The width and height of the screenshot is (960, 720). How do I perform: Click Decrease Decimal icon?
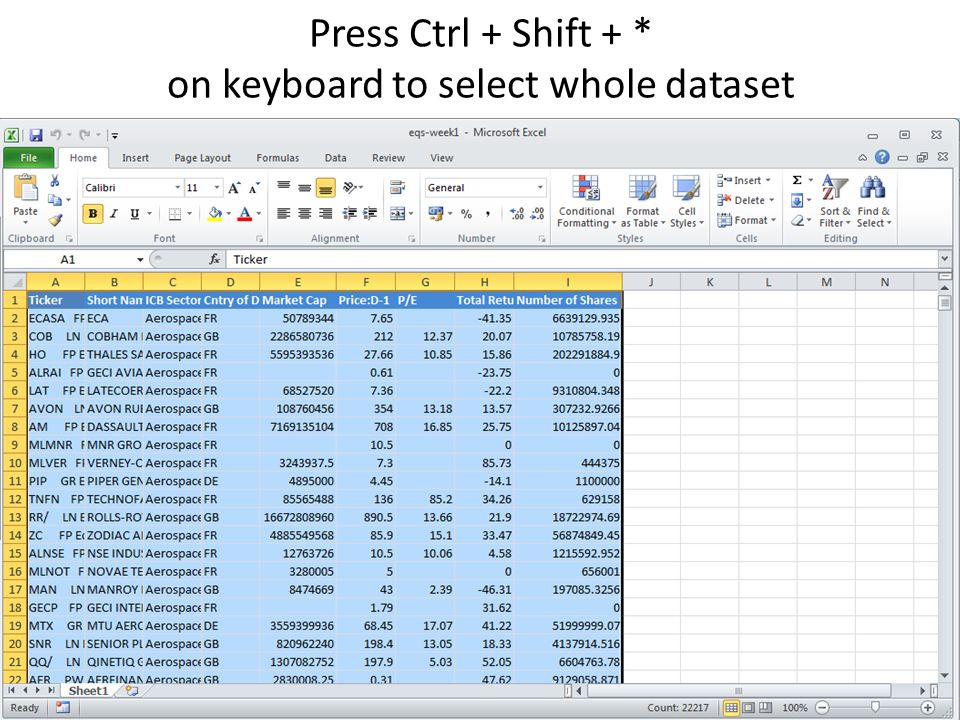click(538, 214)
